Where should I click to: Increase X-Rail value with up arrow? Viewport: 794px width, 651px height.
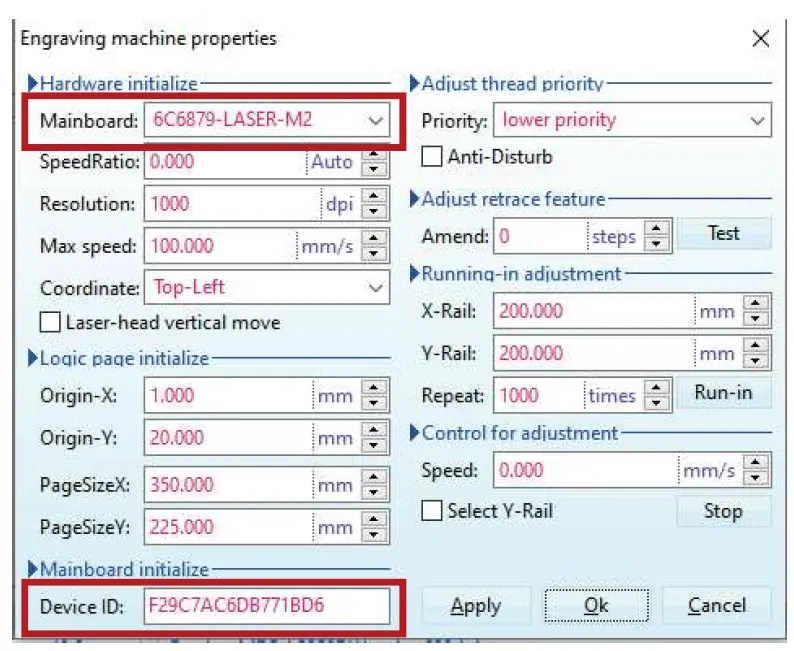[756, 303]
